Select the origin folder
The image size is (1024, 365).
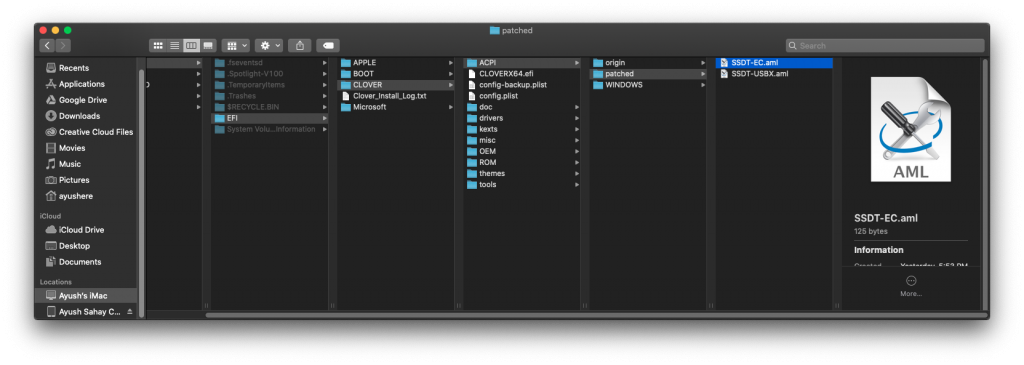click(x=648, y=63)
